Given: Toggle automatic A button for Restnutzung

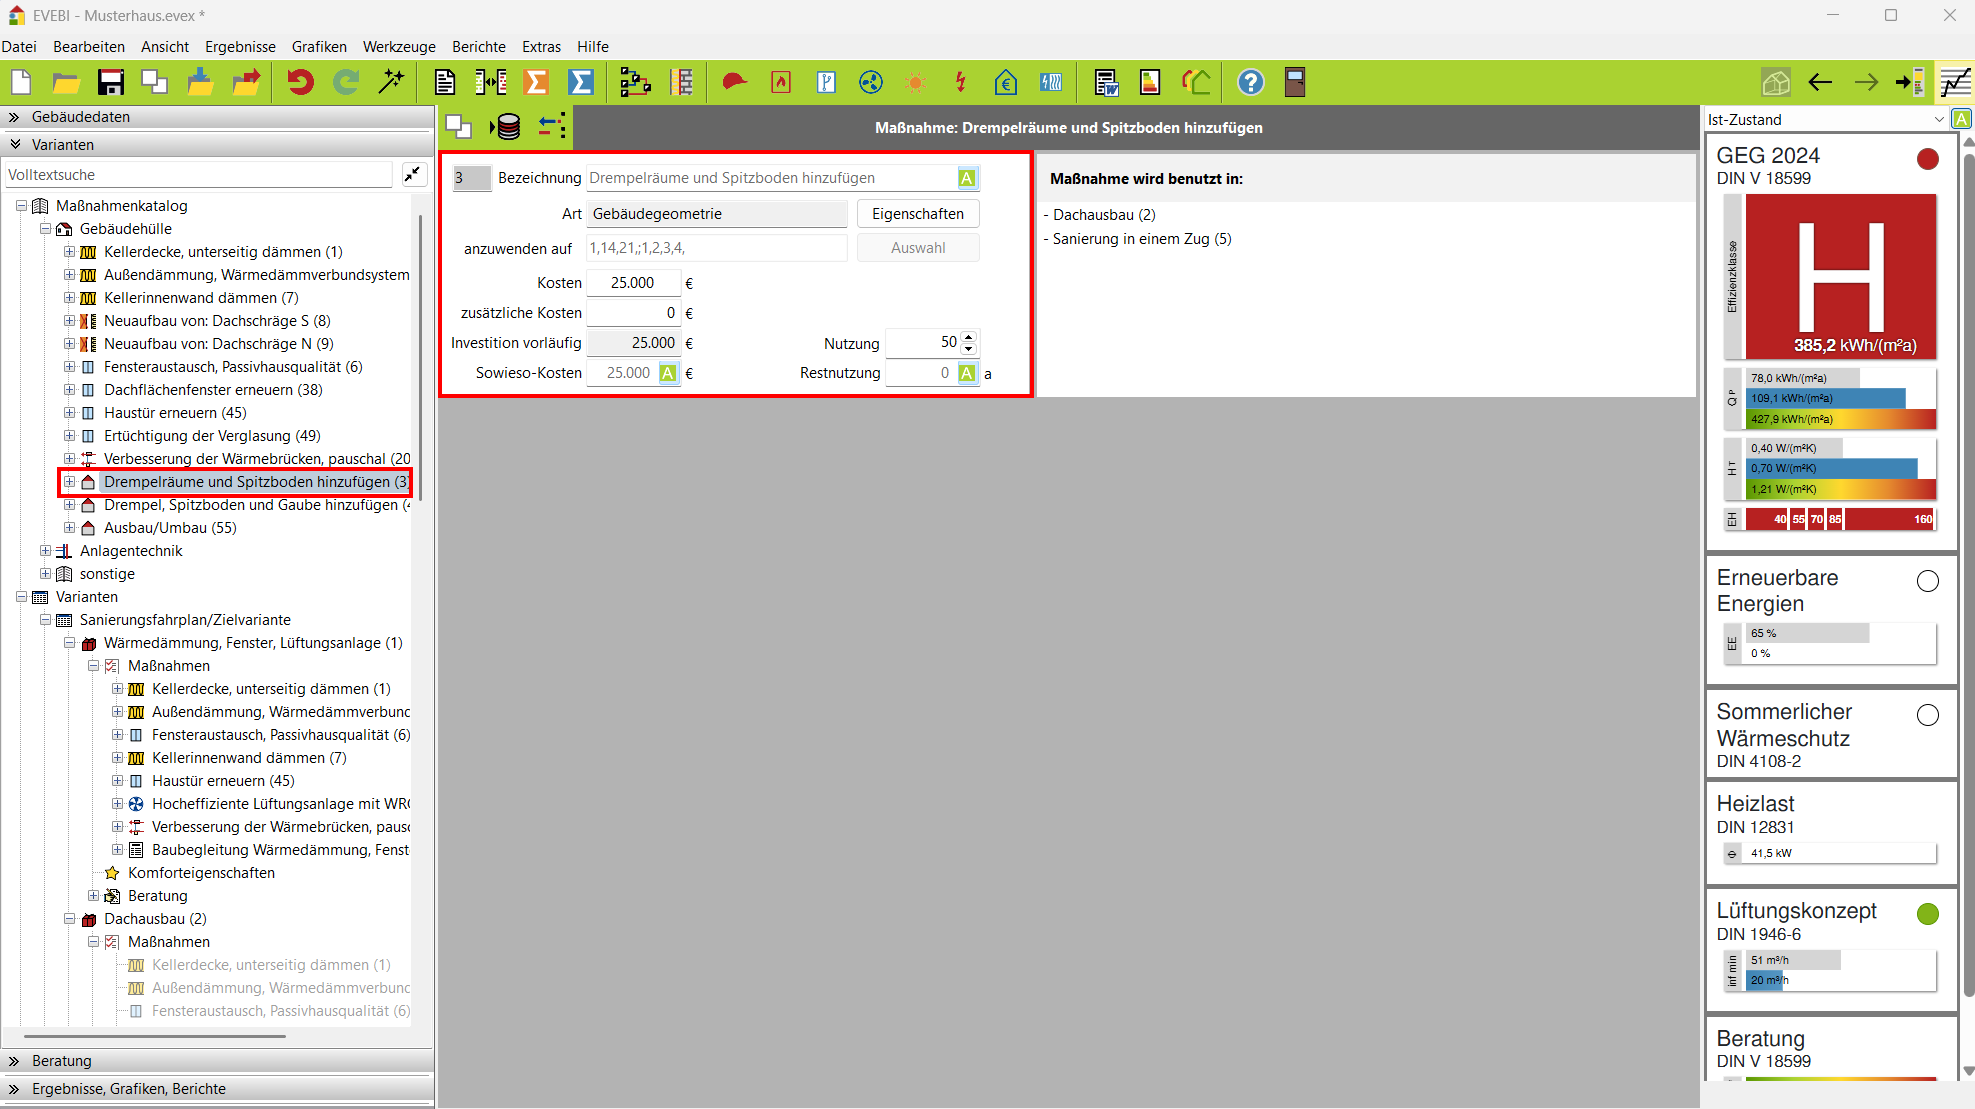Looking at the screenshot, I should [966, 373].
